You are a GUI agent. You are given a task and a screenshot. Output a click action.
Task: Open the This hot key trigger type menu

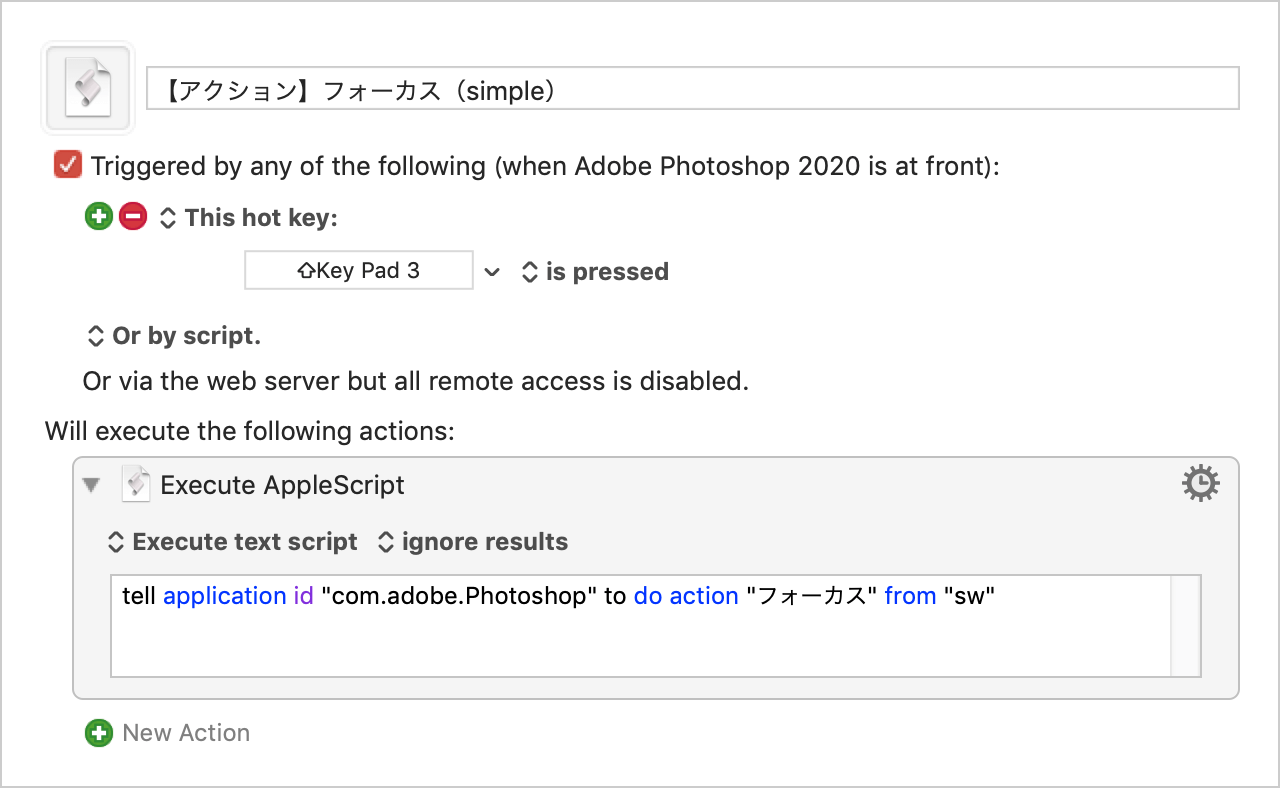tap(249, 217)
